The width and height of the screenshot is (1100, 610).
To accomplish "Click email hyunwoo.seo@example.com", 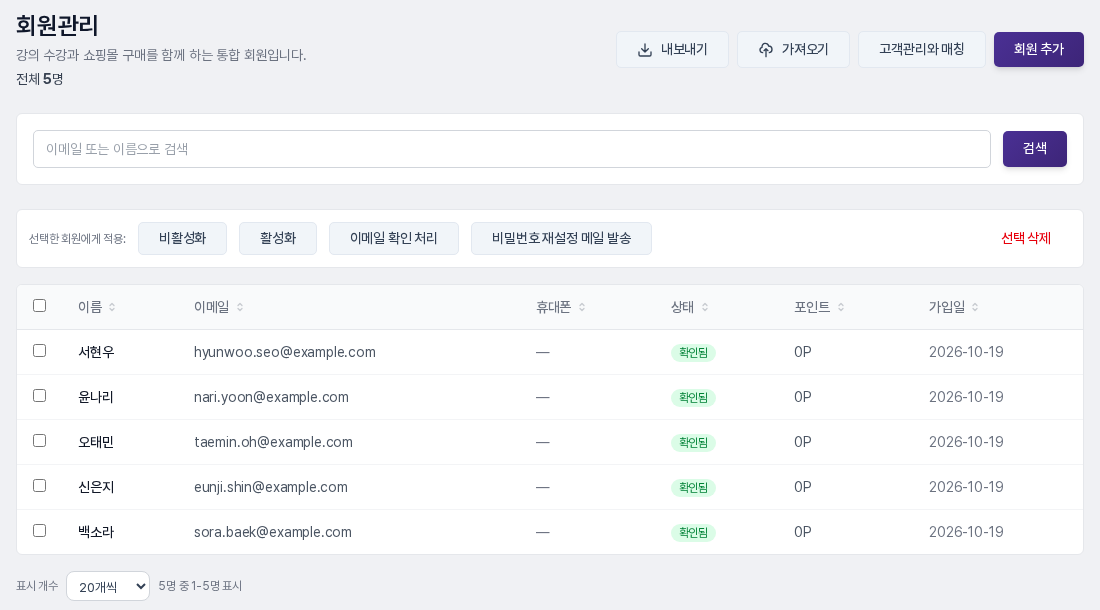I will (x=285, y=352).
